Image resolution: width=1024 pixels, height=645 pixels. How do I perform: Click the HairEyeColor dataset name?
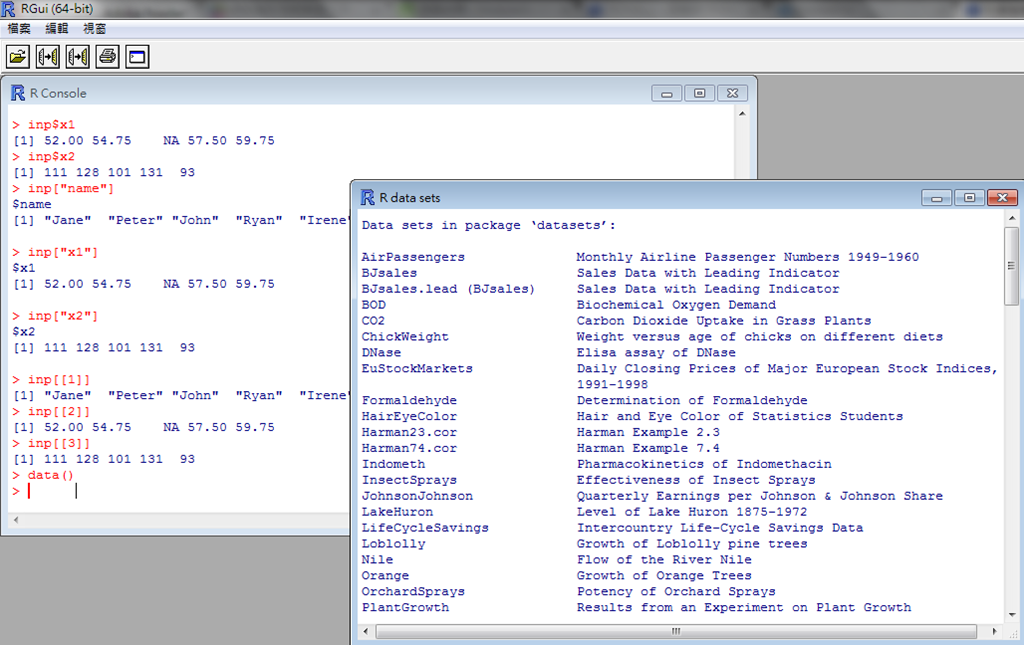point(409,417)
